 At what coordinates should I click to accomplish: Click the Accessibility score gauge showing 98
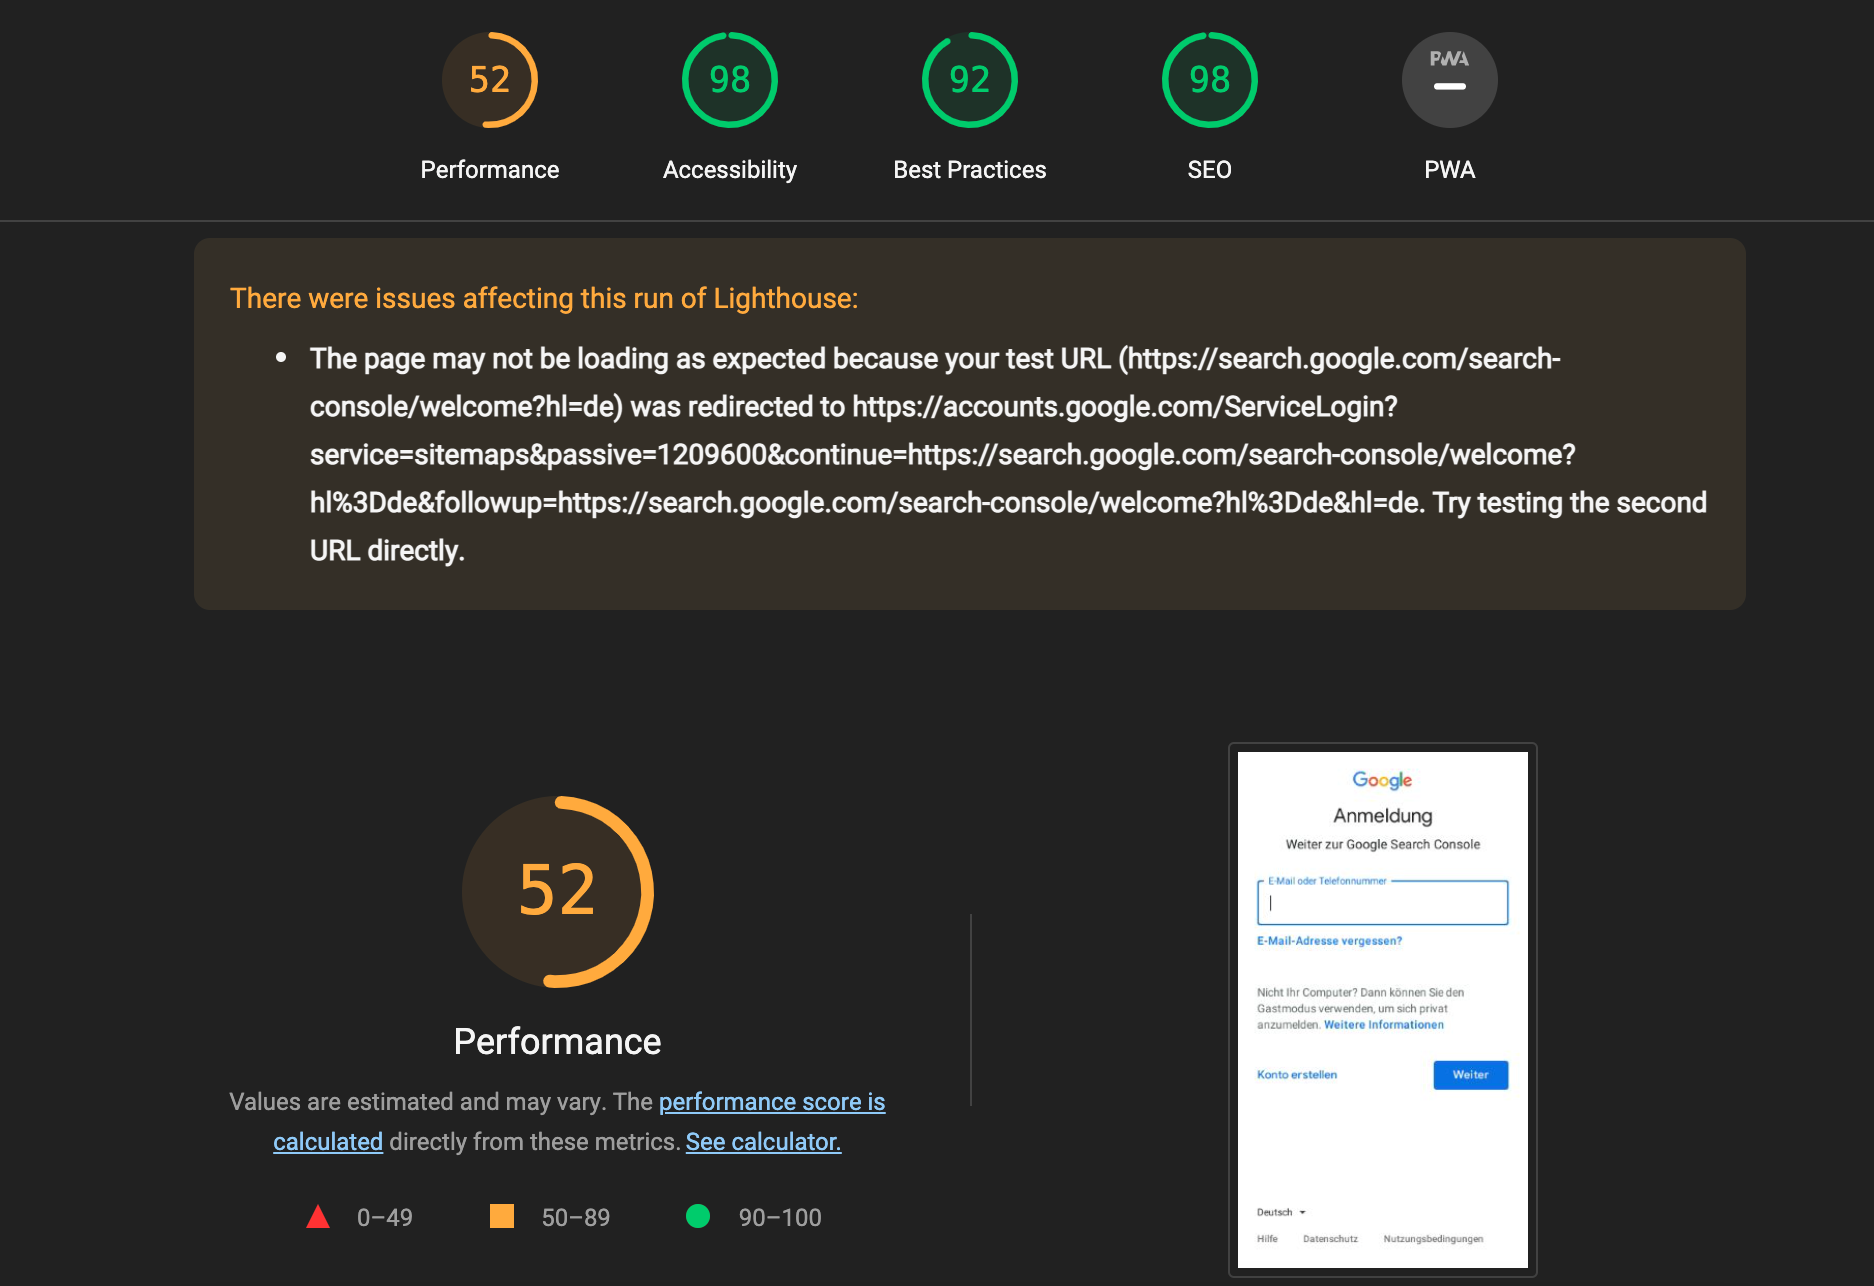(730, 80)
